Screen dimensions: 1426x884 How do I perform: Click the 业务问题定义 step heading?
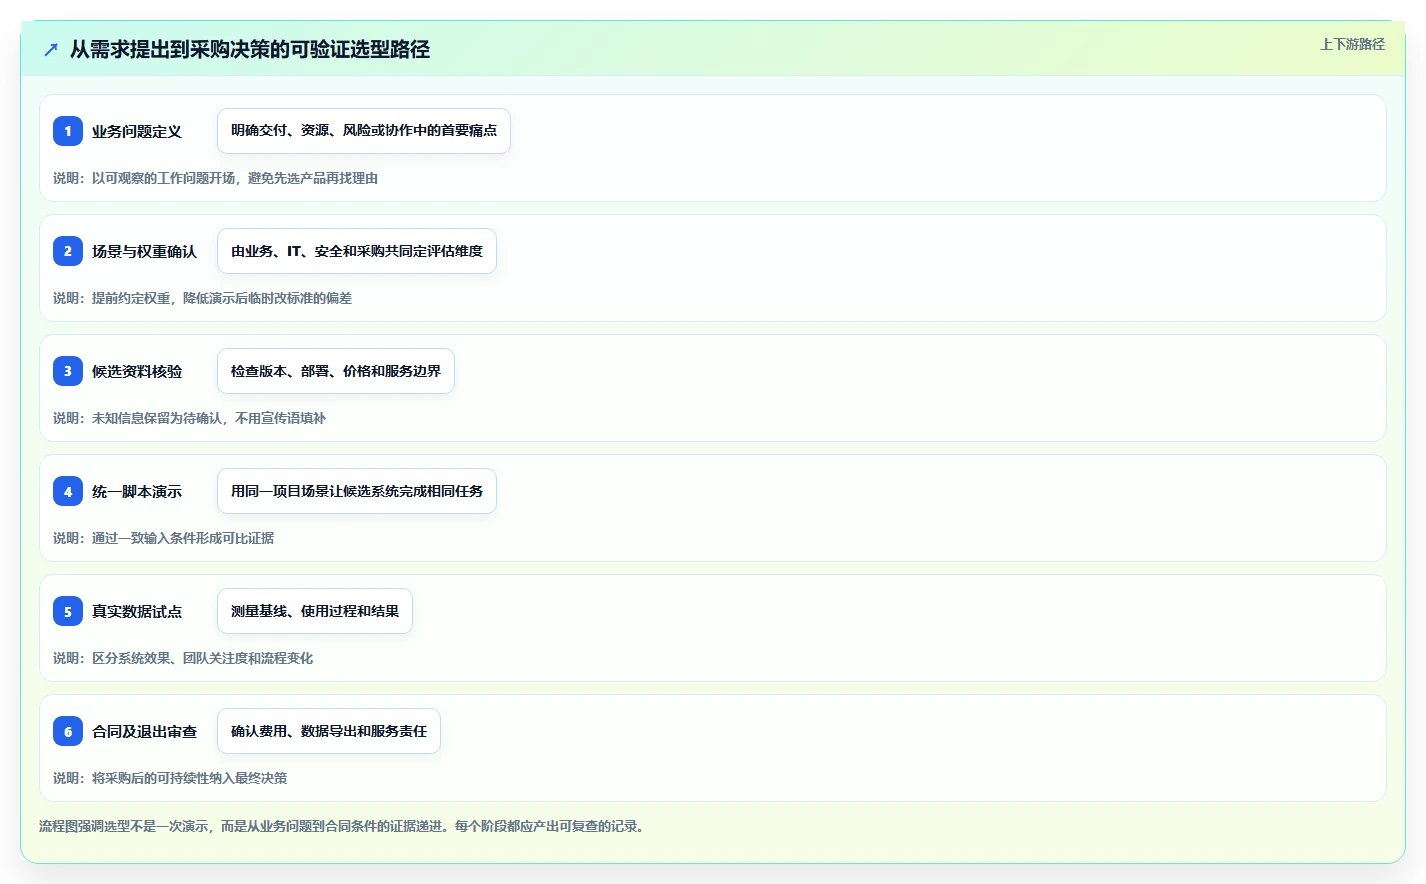point(137,131)
